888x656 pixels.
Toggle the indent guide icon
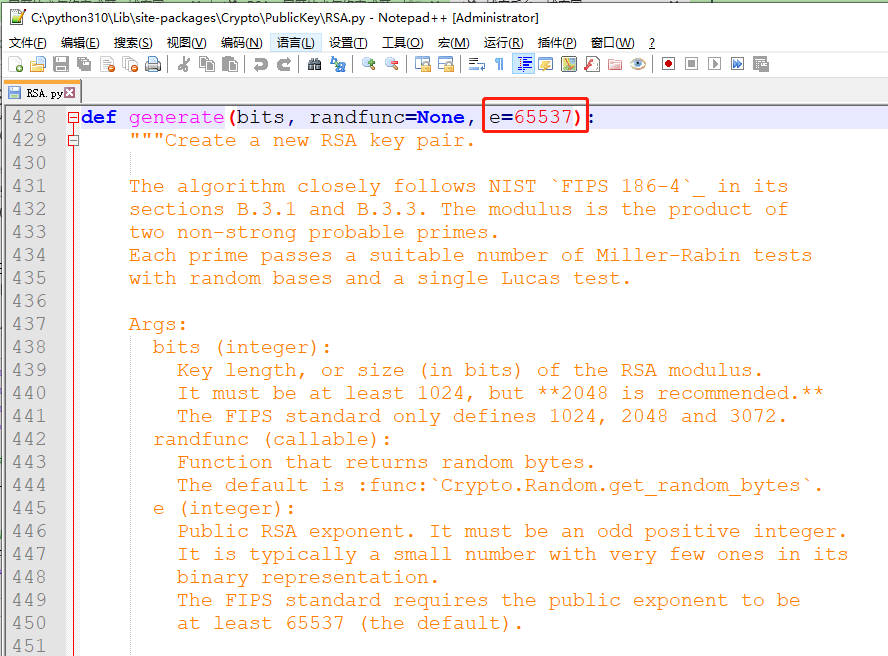(523, 65)
